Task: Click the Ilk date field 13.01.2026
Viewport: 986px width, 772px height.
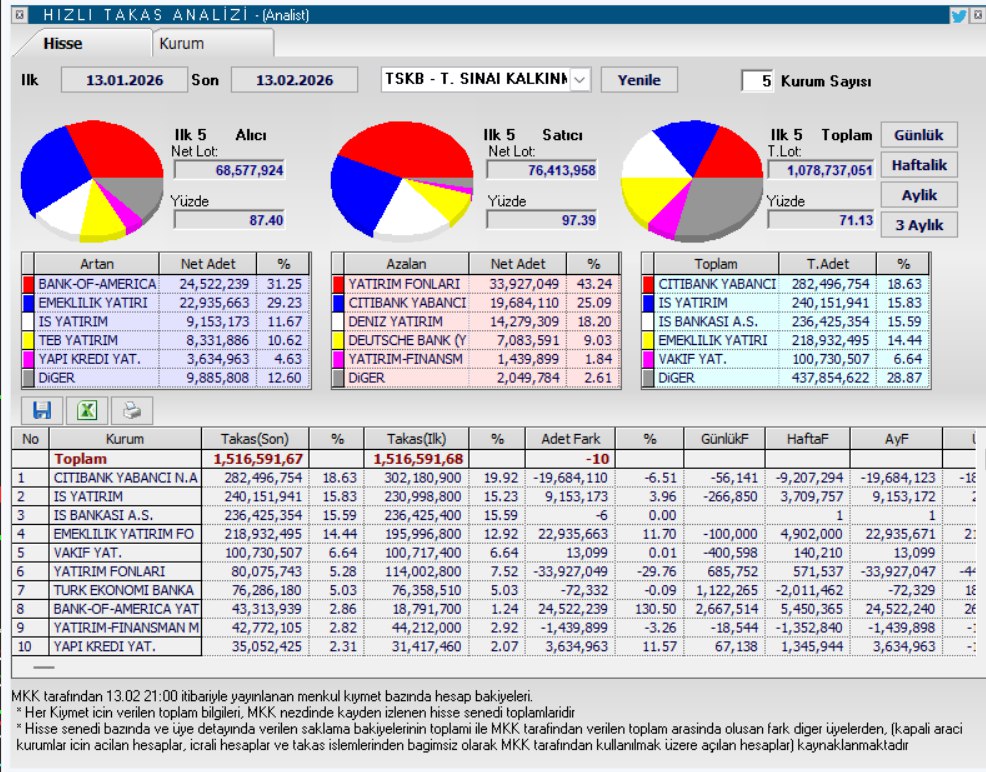Action: tap(124, 80)
